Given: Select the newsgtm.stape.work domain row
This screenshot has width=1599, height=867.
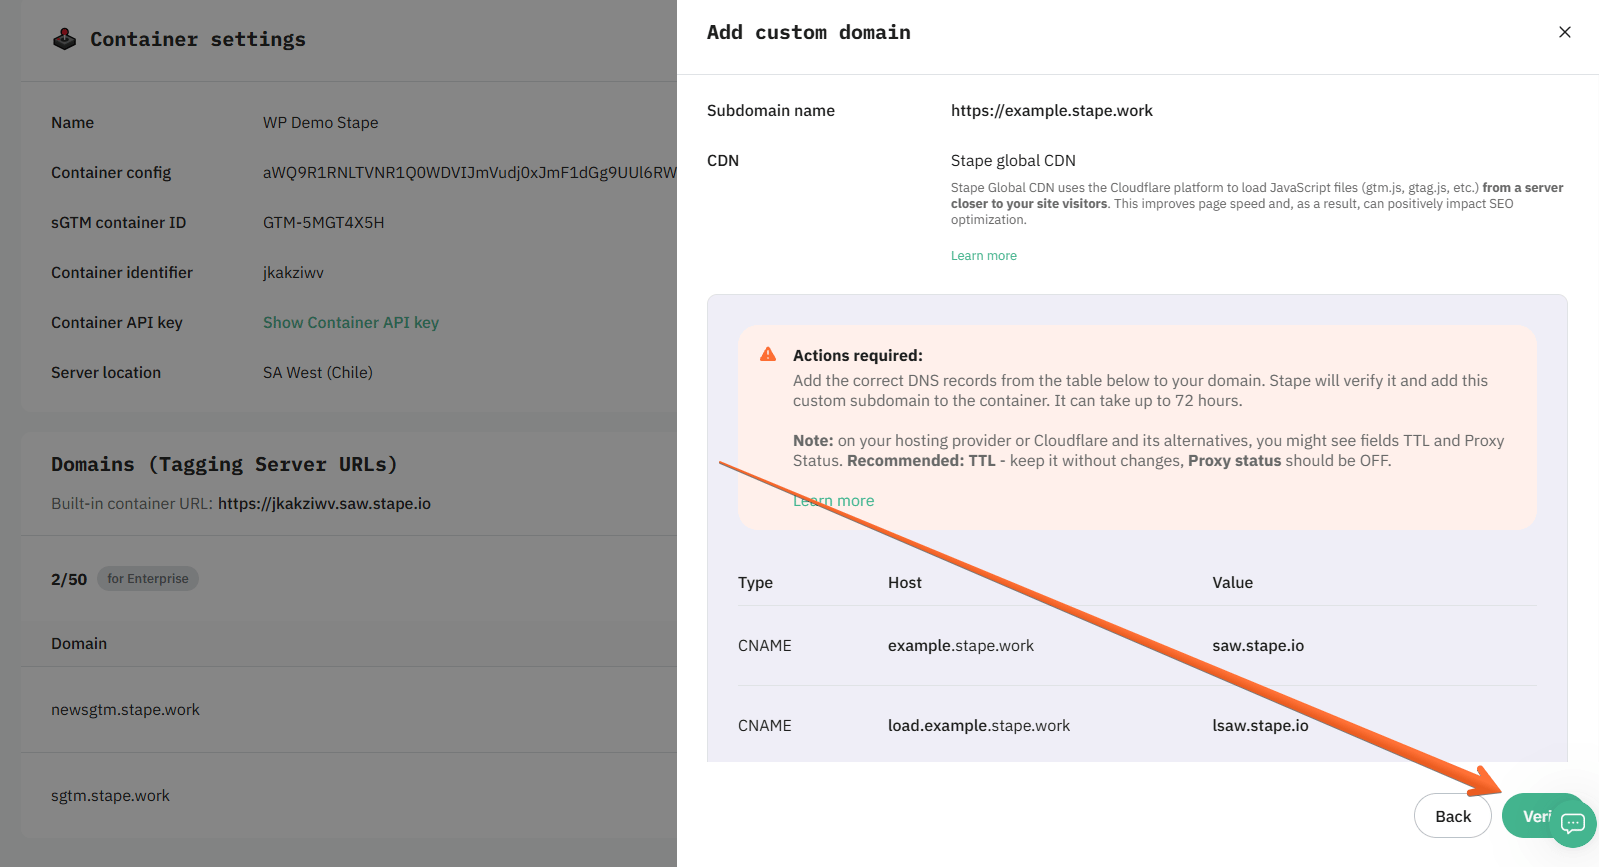Looking at the screenshot, I should 349,710.
